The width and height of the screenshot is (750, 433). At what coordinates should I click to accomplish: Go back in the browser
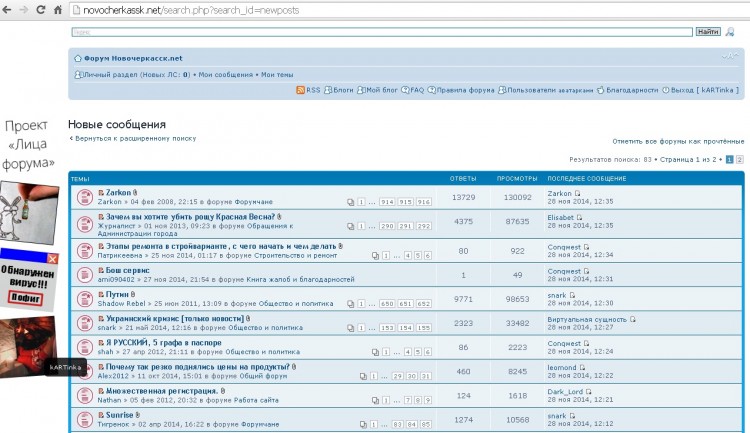[x=7, y=10]
